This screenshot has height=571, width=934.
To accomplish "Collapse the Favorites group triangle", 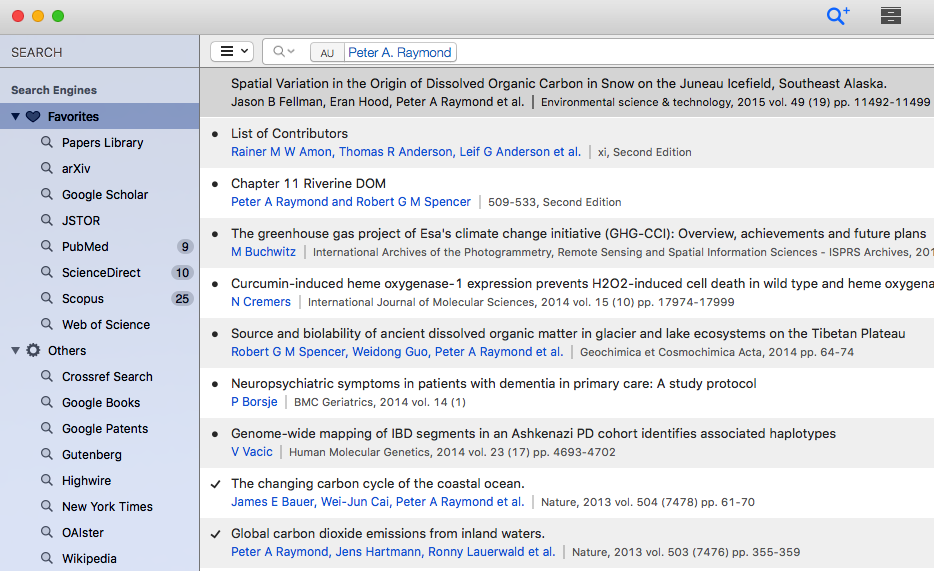I will click(15, 117).
